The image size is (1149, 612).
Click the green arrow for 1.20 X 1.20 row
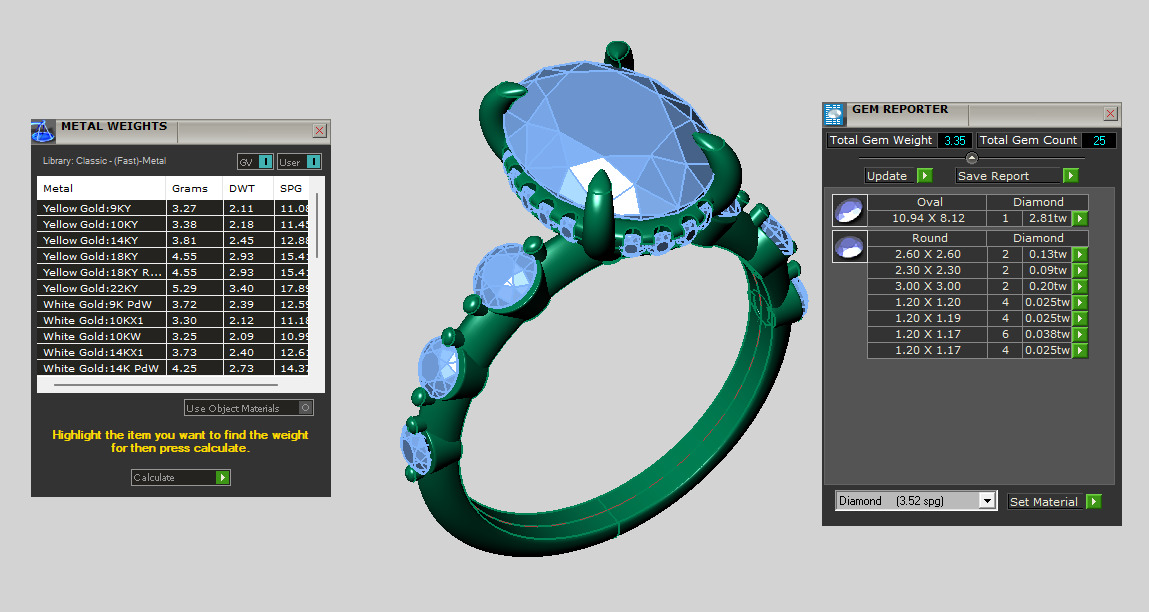pos(1079,303)
